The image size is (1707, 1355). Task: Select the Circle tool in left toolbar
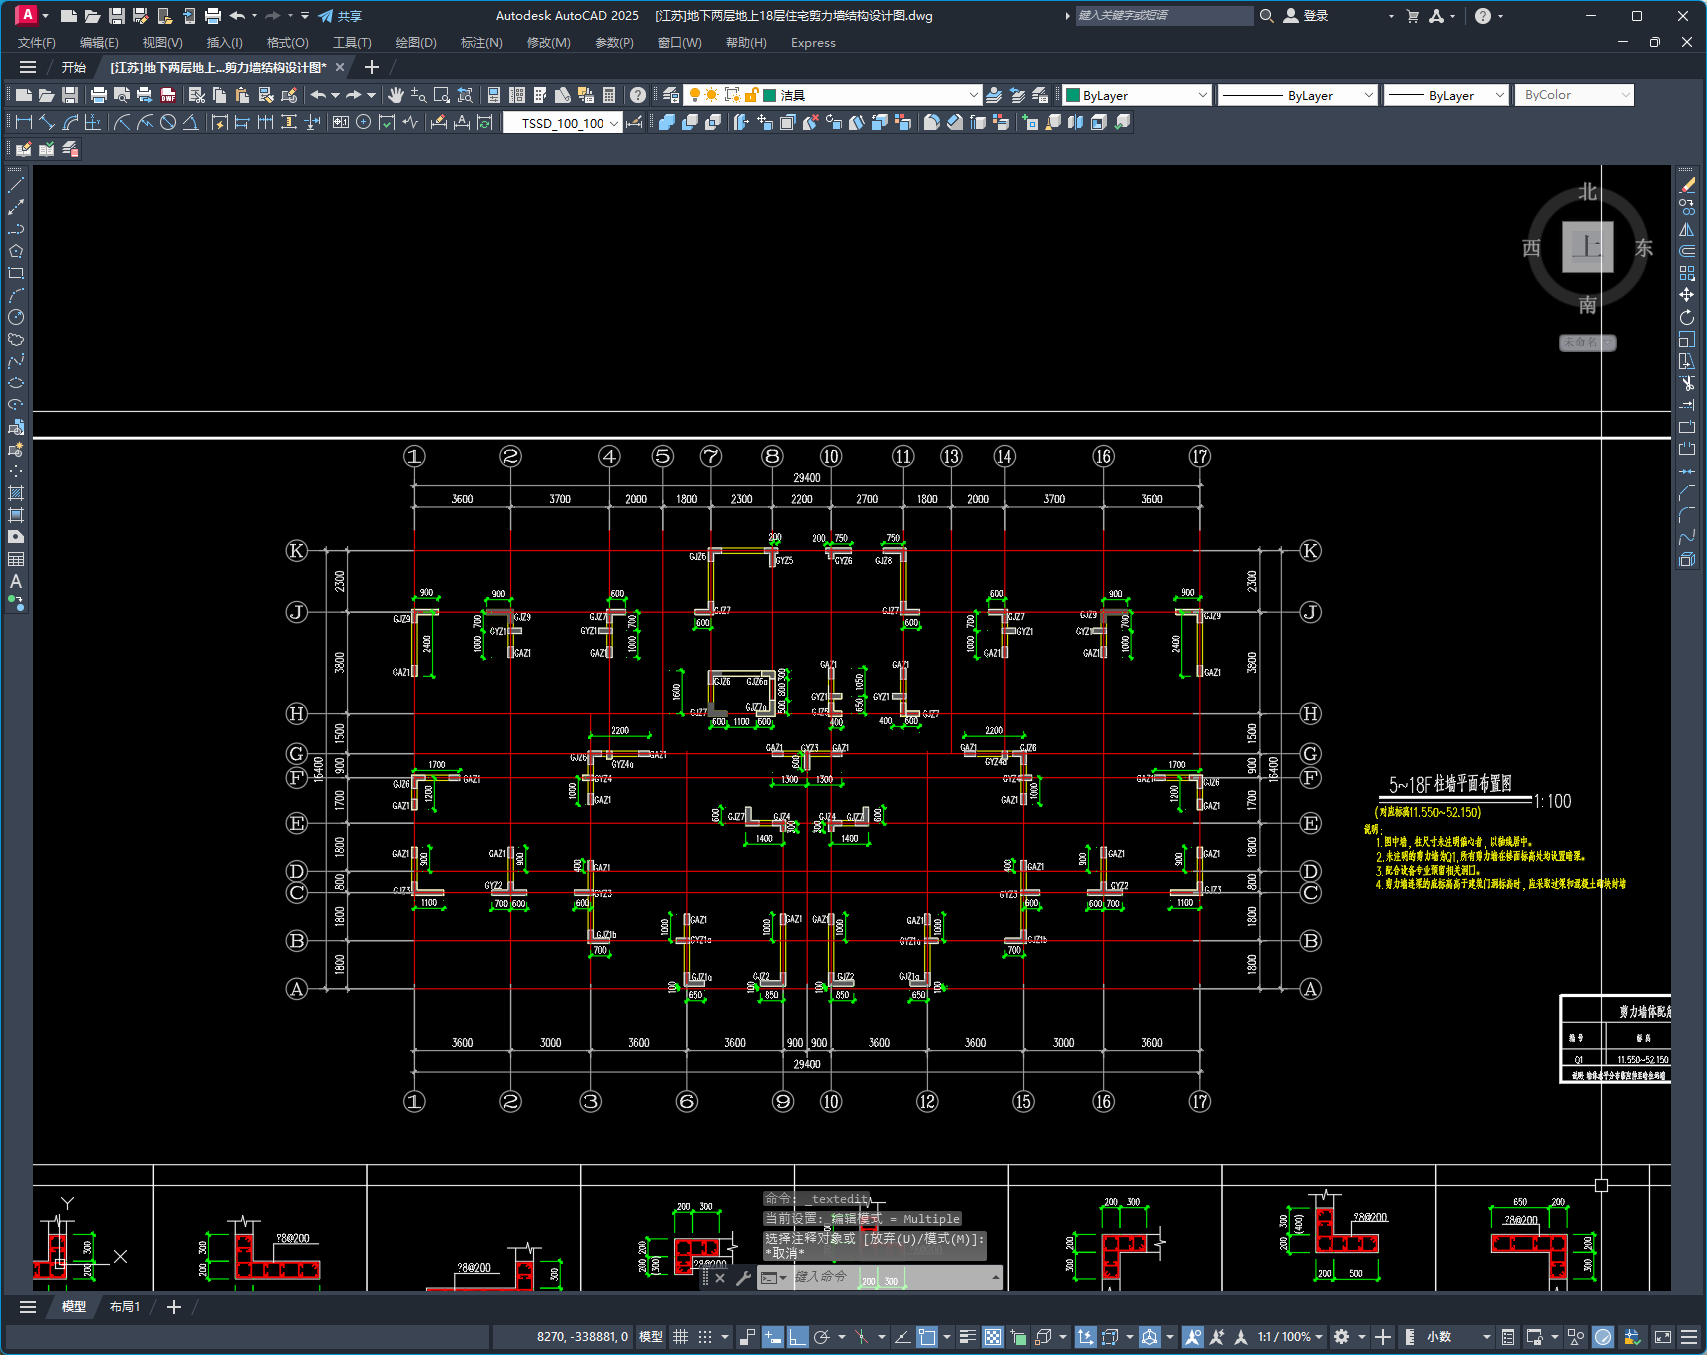pyautogui.click(x=16, y=317)
